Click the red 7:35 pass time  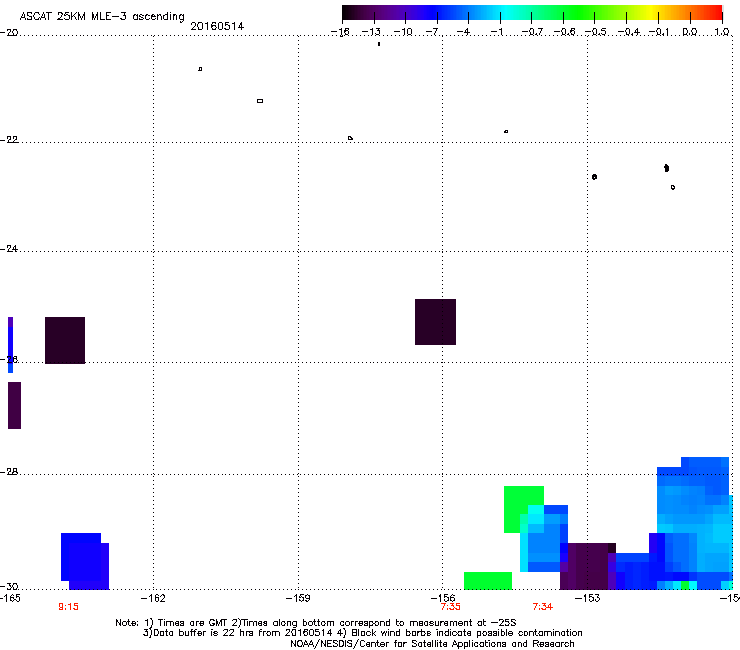coord(450,607)
